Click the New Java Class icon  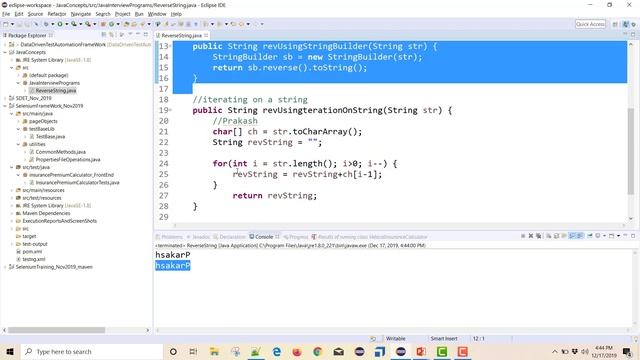click(111, 24)
